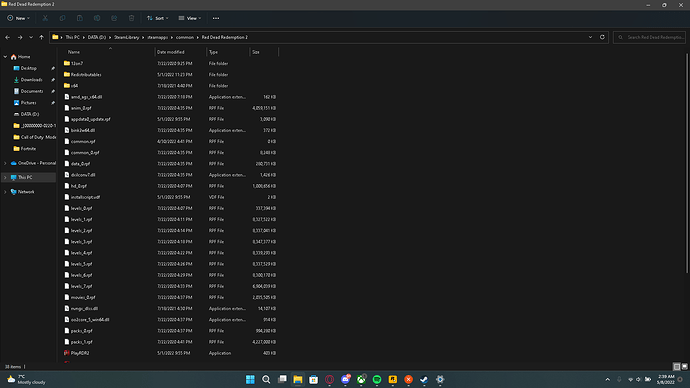Open the Sort dropdown menu
Image resolution: width=690 pixels, height=388 pixels.
coord(158,18)
